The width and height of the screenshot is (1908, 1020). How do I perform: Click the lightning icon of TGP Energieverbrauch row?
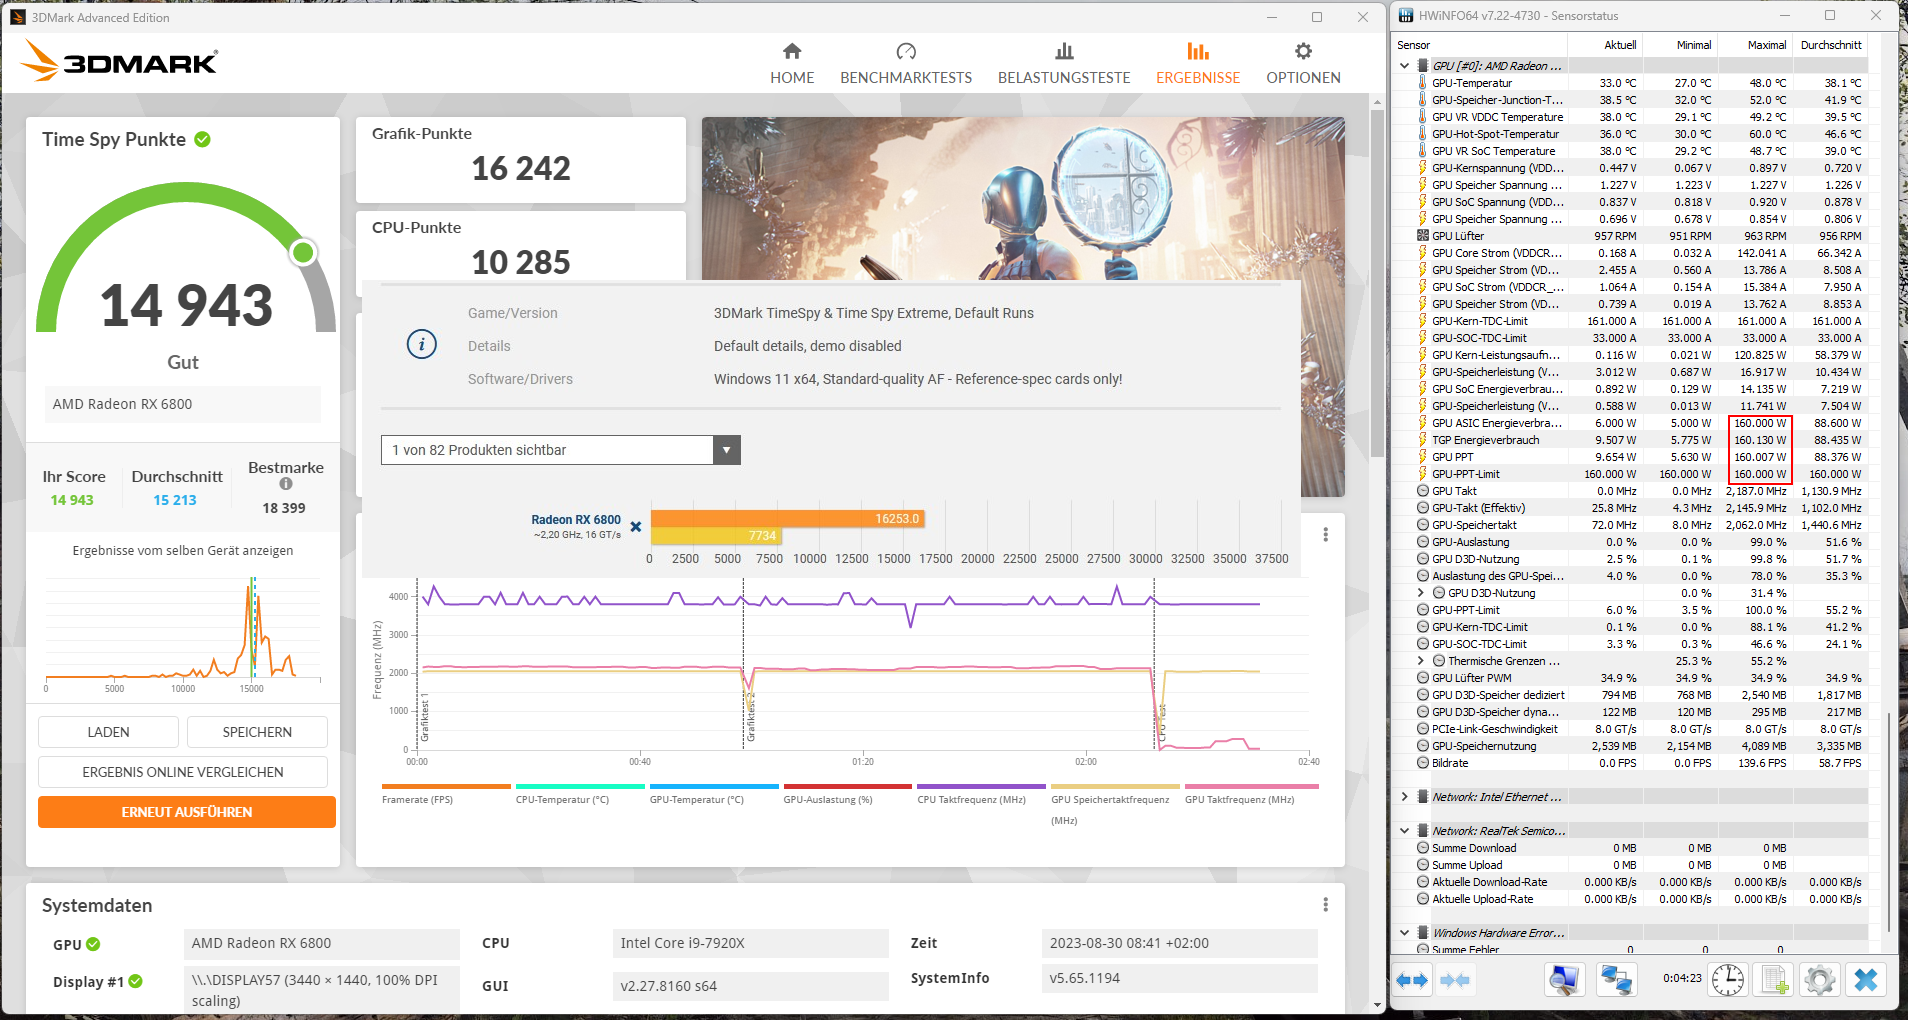[1423, 440]
